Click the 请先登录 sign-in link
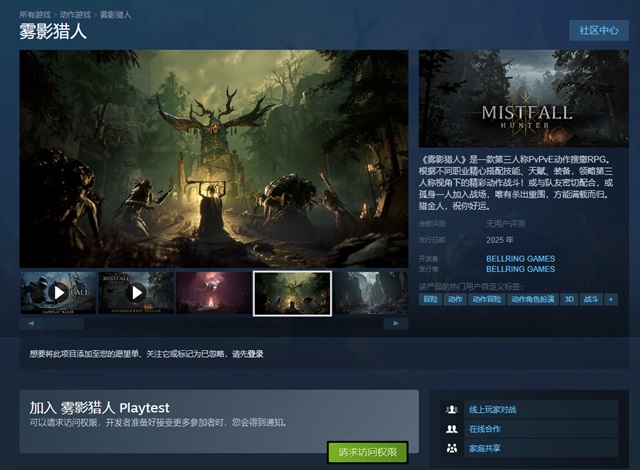Viewport: 640px width, 470px height. coord(248,354)
